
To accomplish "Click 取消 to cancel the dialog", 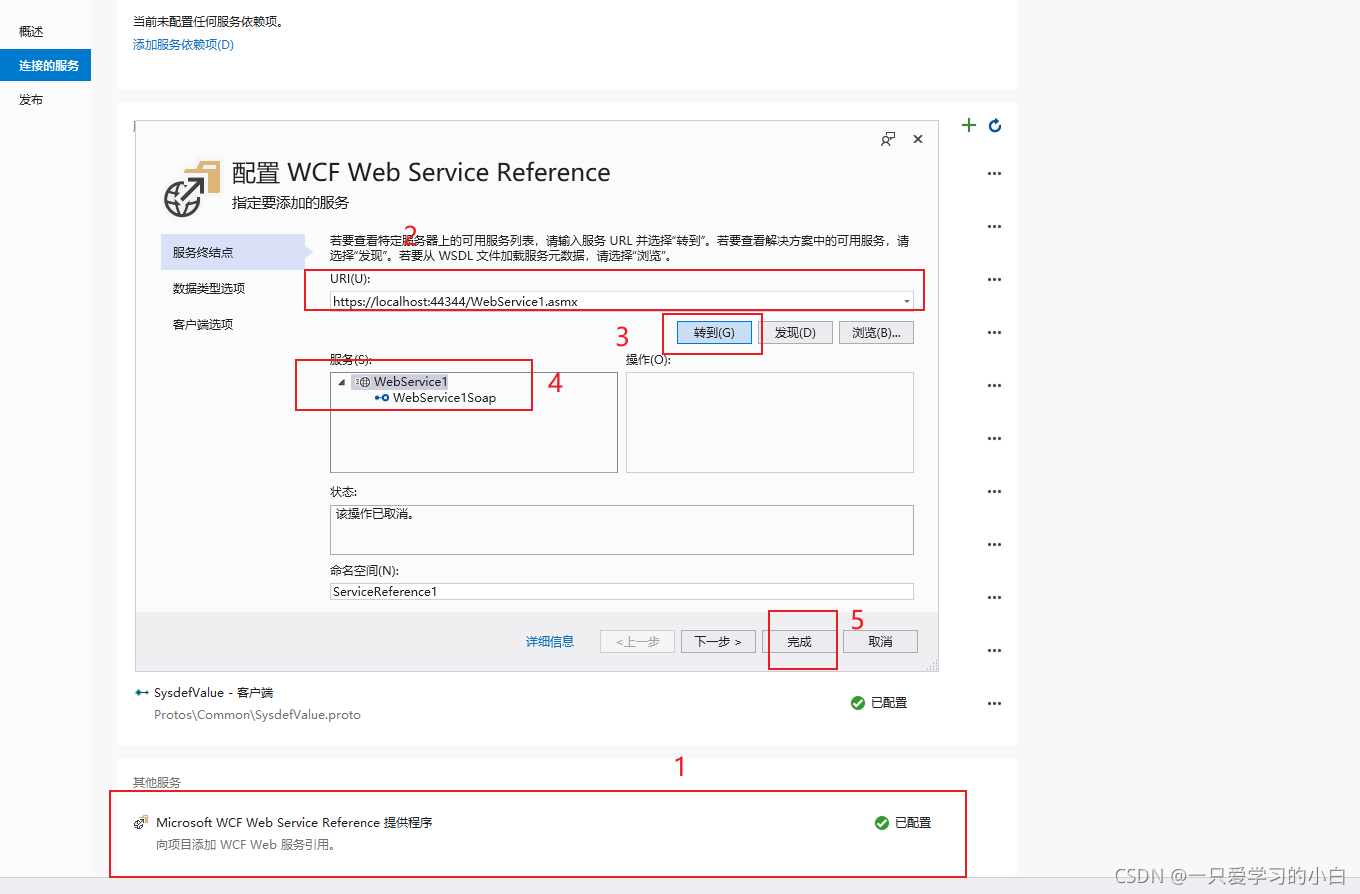I will pyautogui.click(x=880, y=641).
